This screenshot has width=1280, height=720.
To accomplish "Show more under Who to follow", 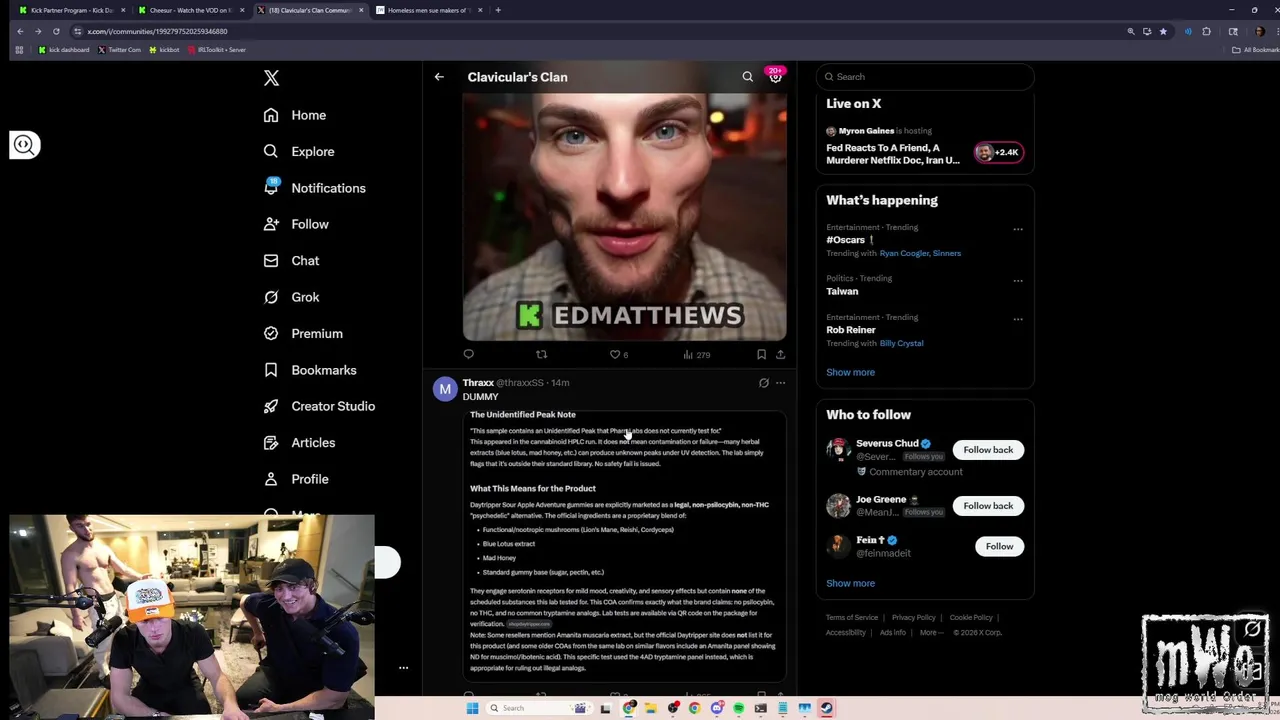I will coord(850,583).
